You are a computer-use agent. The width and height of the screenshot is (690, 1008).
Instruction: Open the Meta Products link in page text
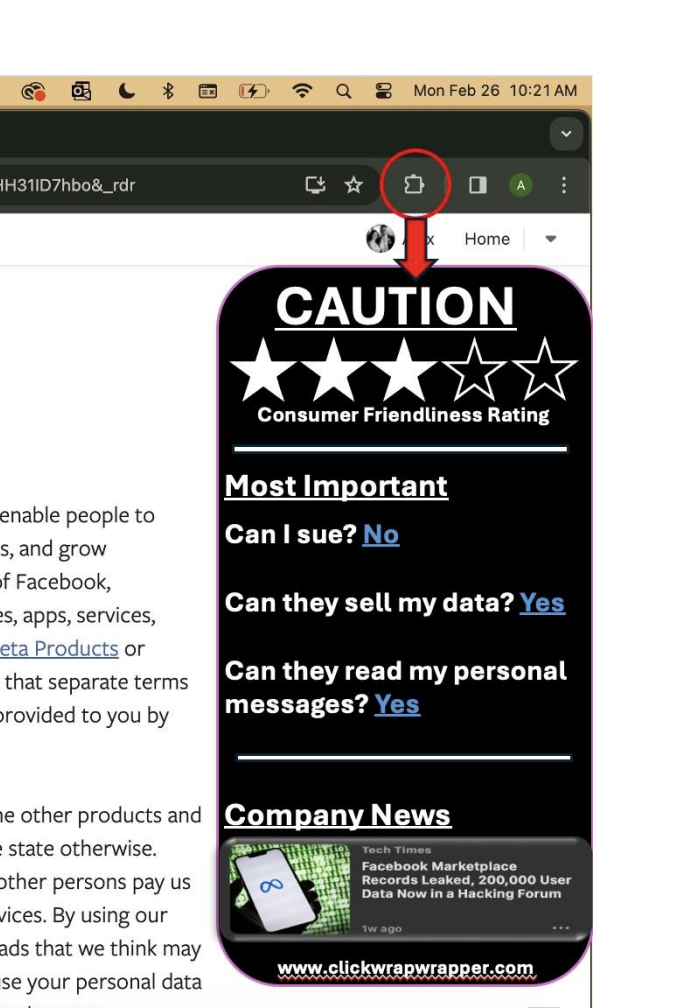59,649
